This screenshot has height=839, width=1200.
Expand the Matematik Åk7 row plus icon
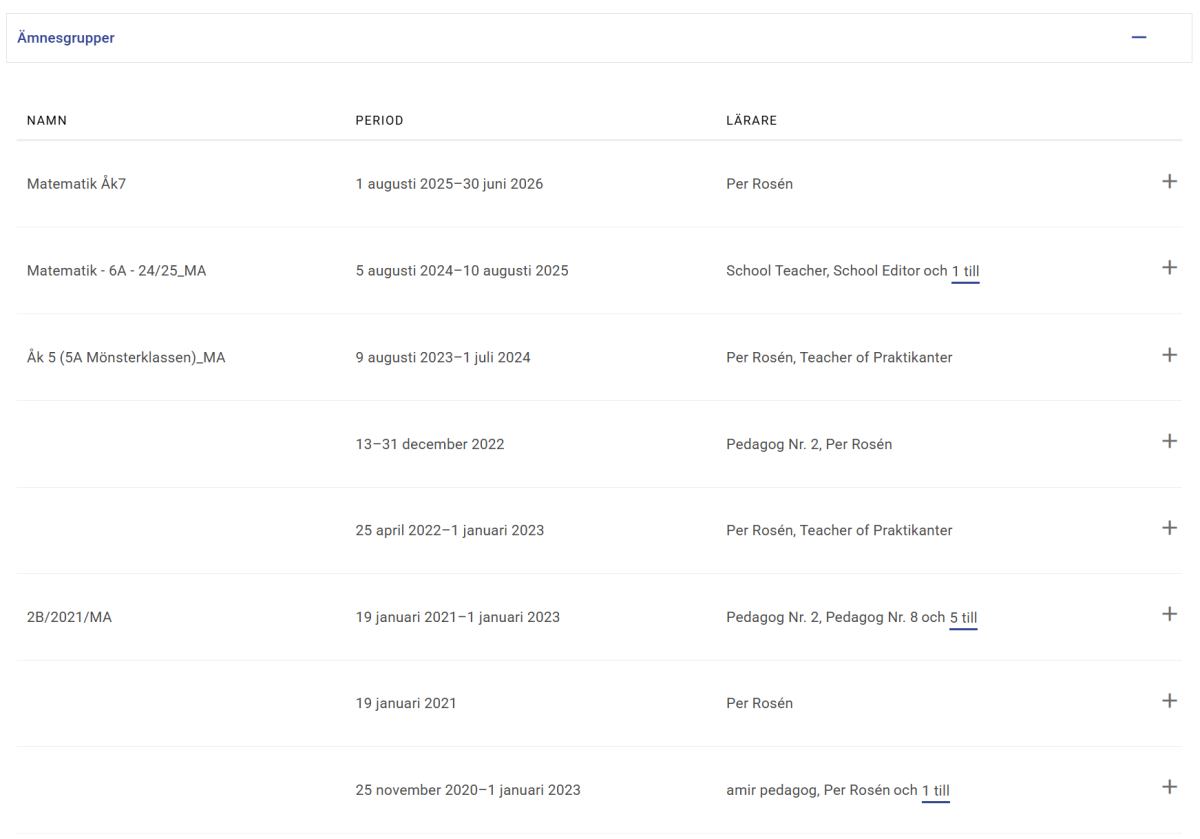[1169, 182]
